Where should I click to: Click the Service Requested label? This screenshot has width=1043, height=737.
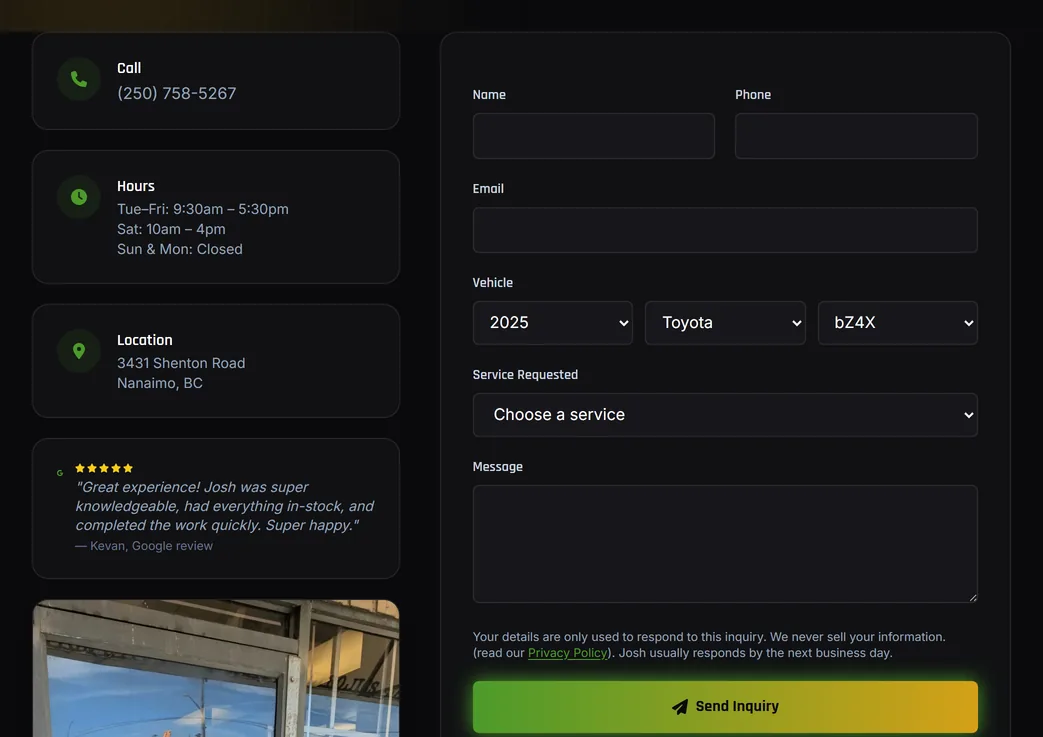[x=525, y=374]
